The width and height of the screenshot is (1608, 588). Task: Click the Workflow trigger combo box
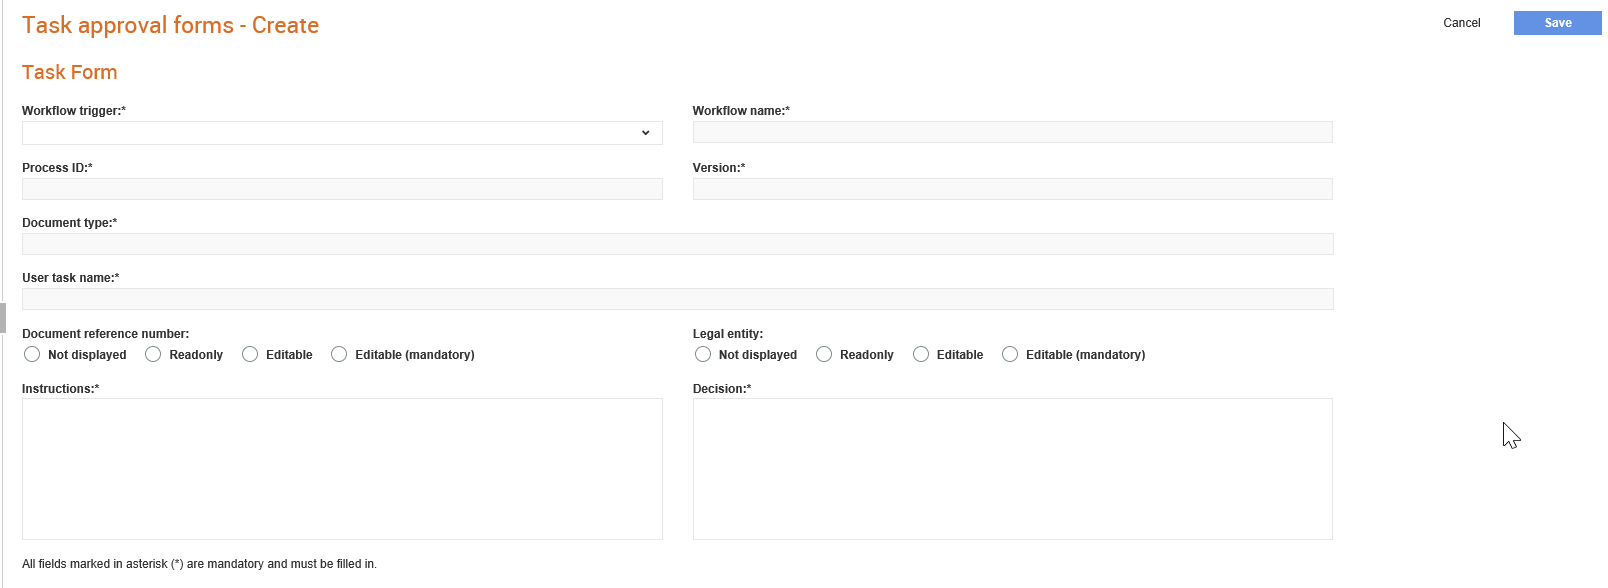(342, 133)
